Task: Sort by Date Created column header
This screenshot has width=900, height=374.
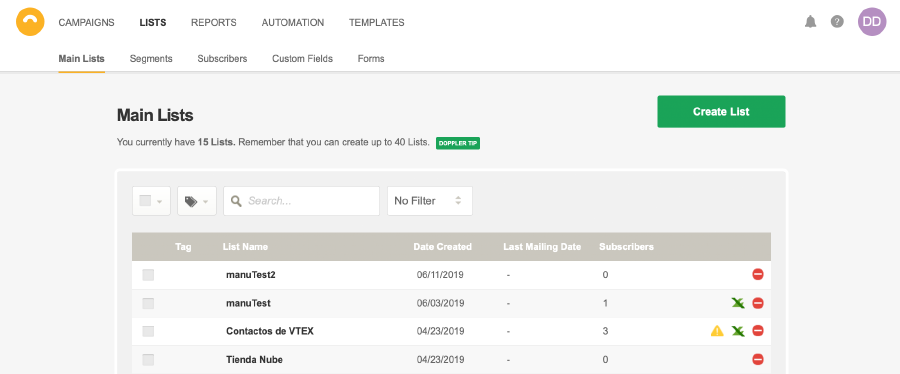Action: pos(443,247)
